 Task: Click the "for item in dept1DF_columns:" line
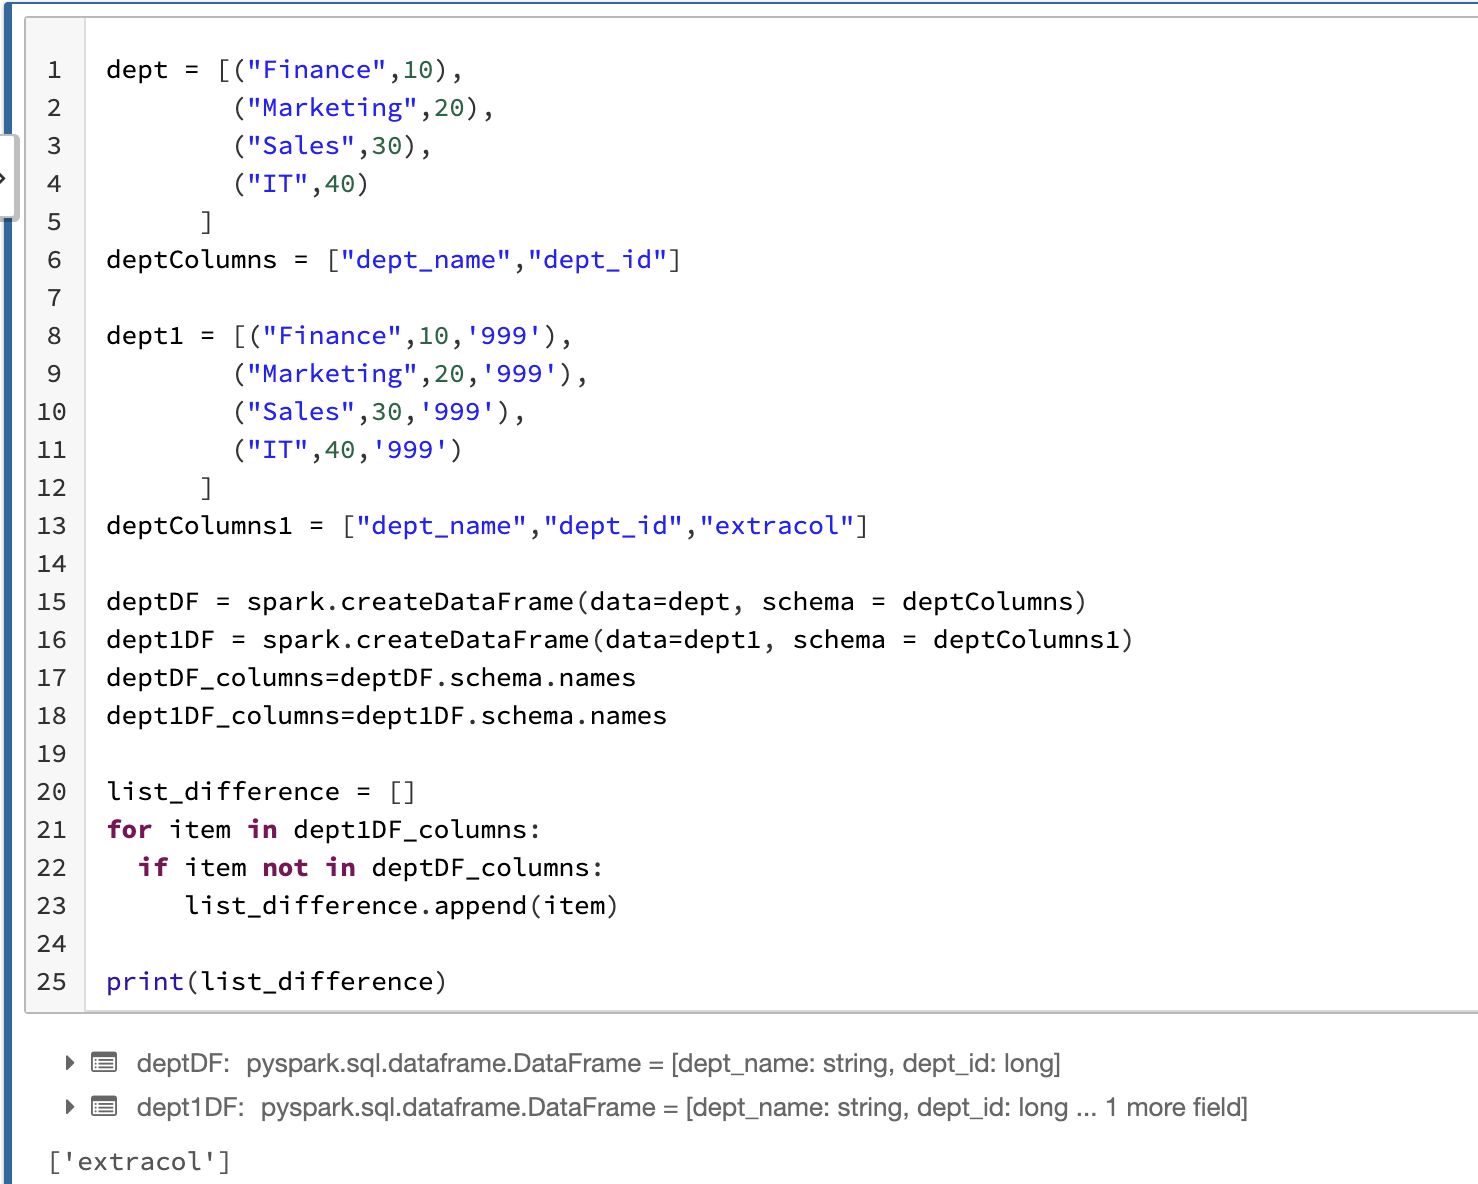coord(324,829)
